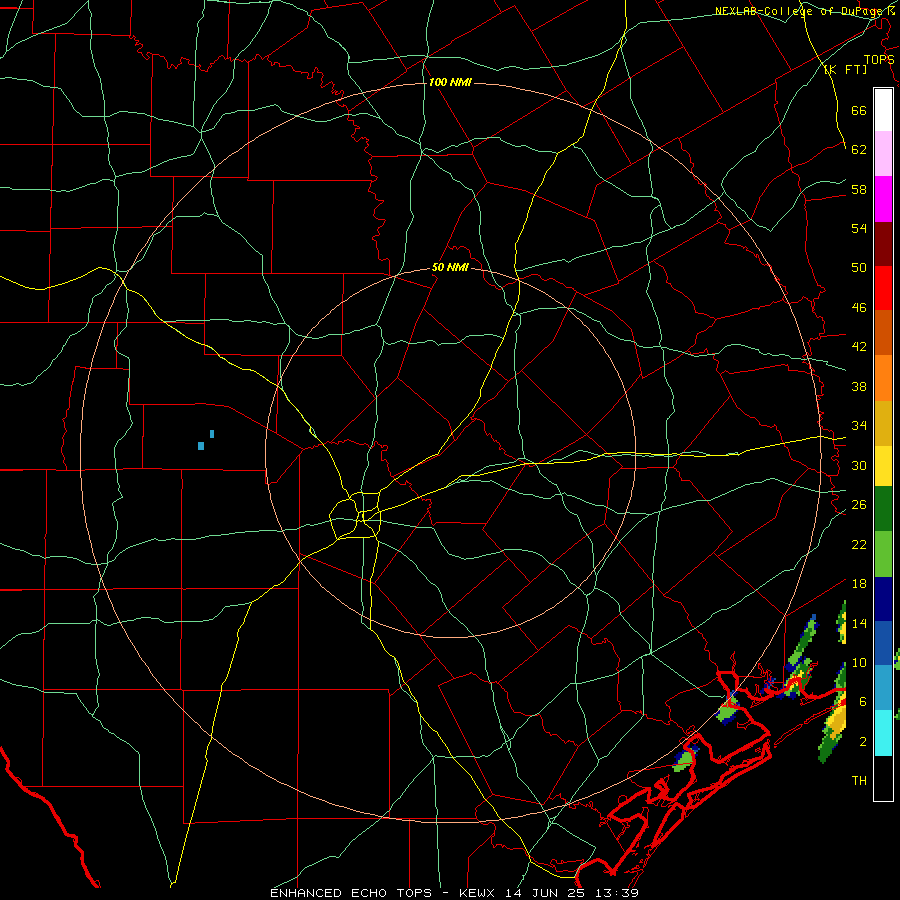The height and width of the screenshot is (900, 900).
Task: Click the light pink legend swatch
Action: point(883,154)
